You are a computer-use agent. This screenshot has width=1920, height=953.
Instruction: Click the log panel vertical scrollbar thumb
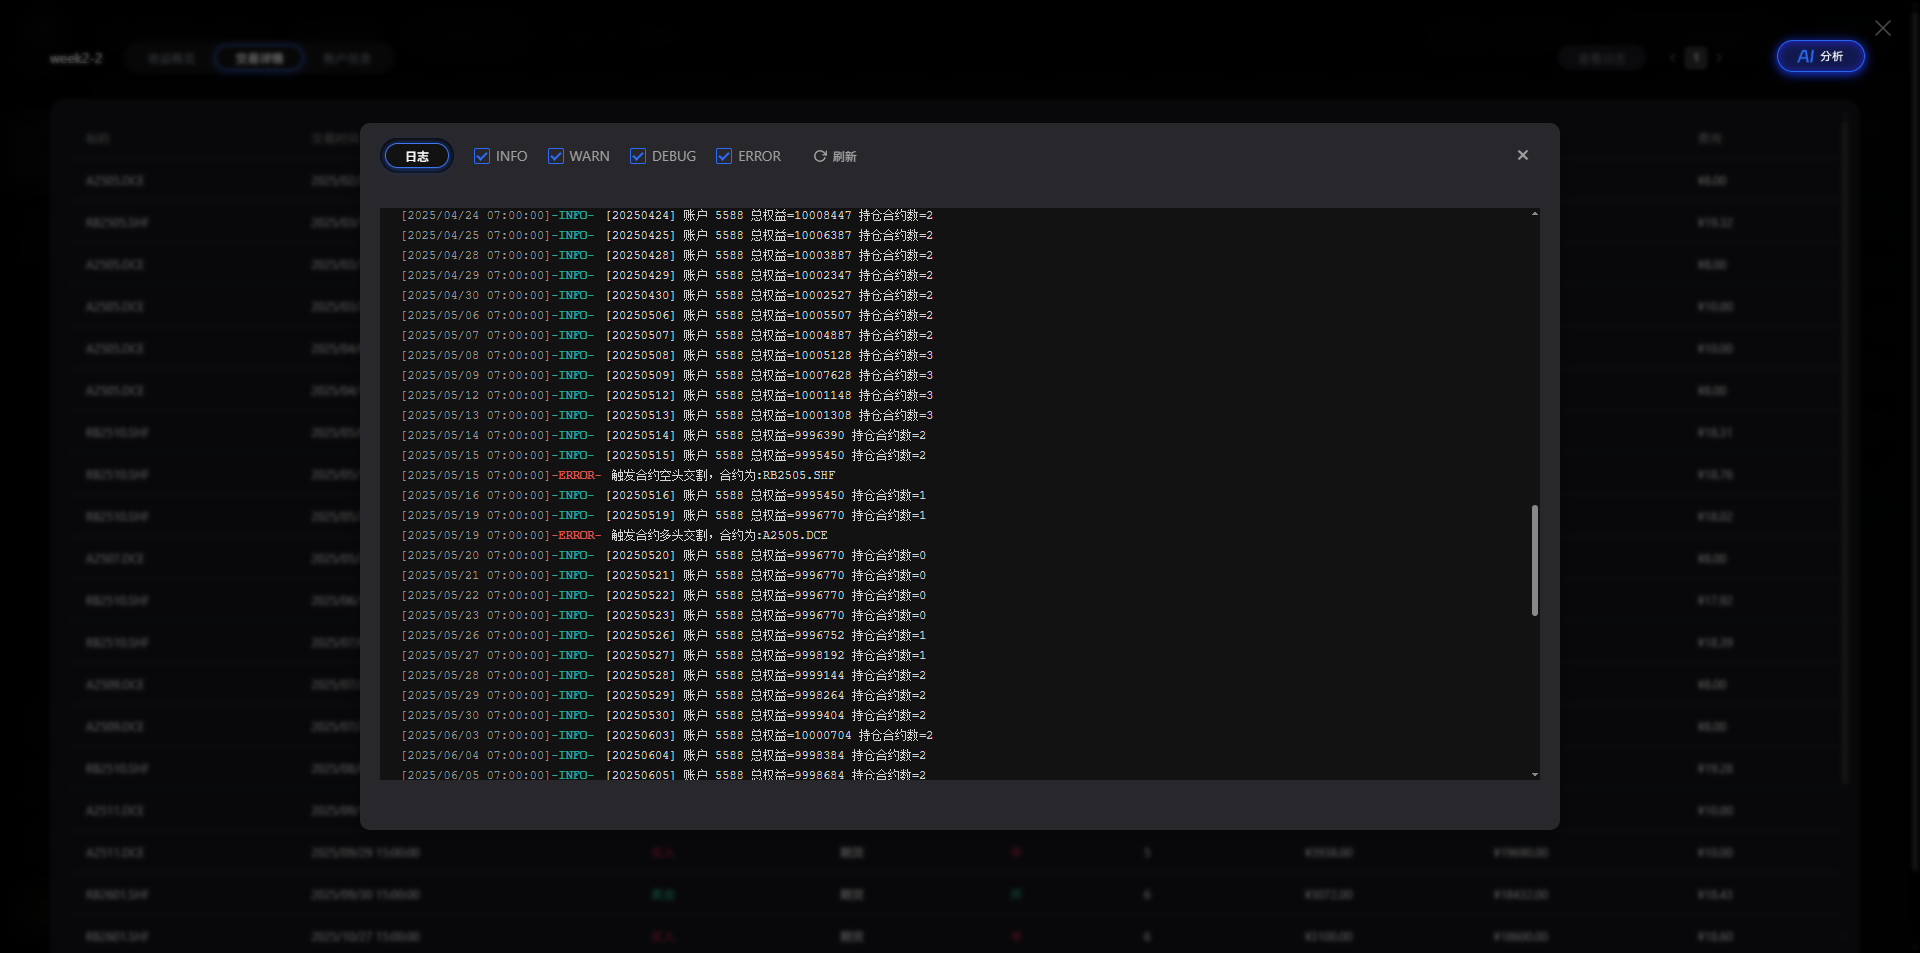pyautogui.click(x=1534, y=560)
